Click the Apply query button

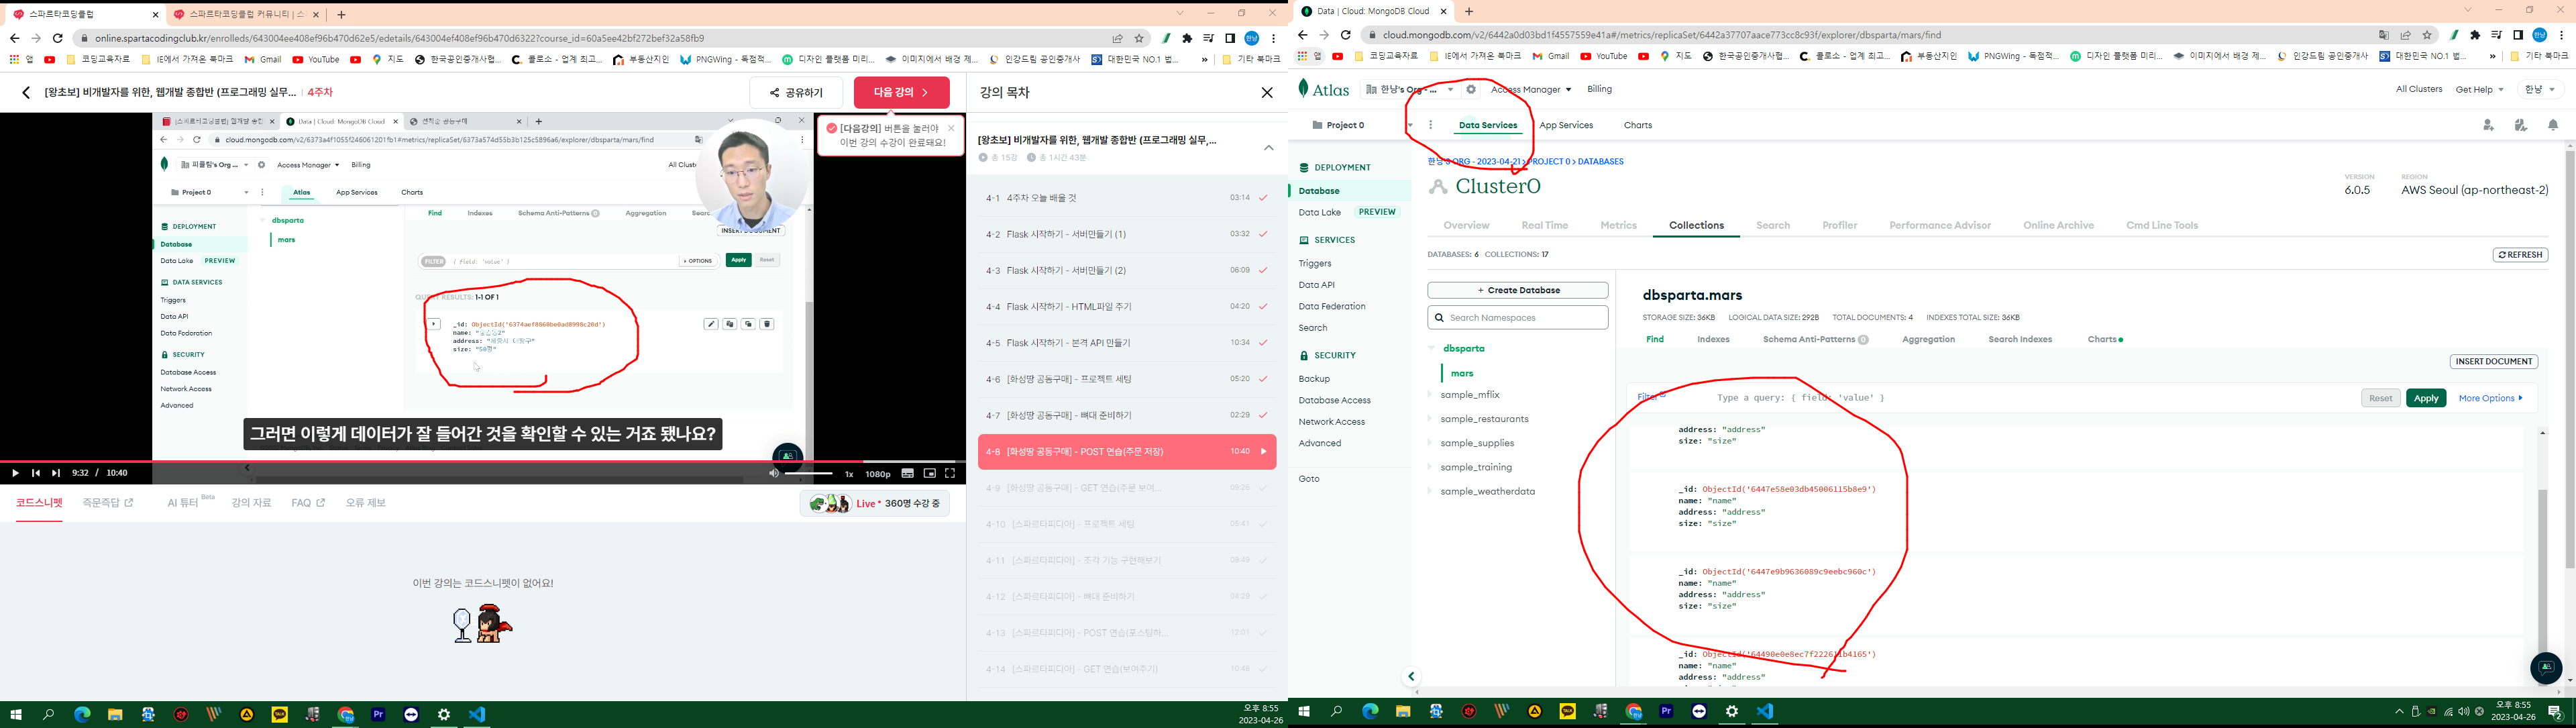[x=2425, y=398]
